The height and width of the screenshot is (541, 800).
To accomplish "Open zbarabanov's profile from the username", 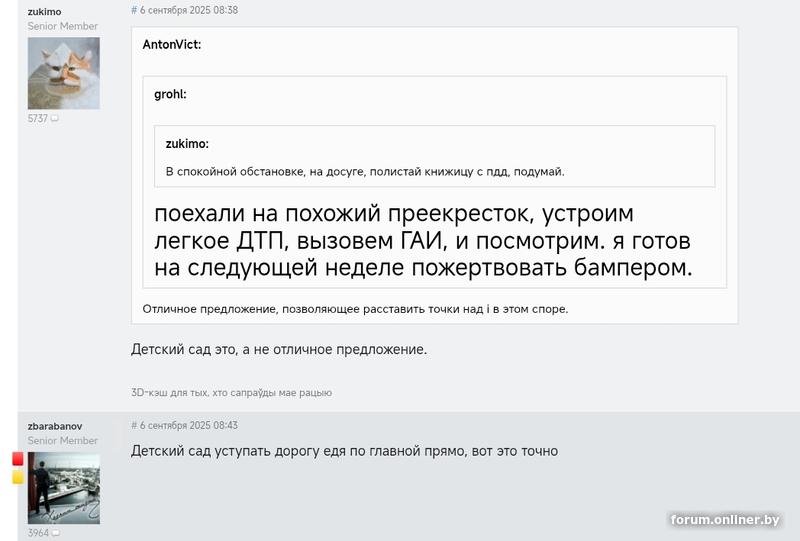I will tap(55, 426).
